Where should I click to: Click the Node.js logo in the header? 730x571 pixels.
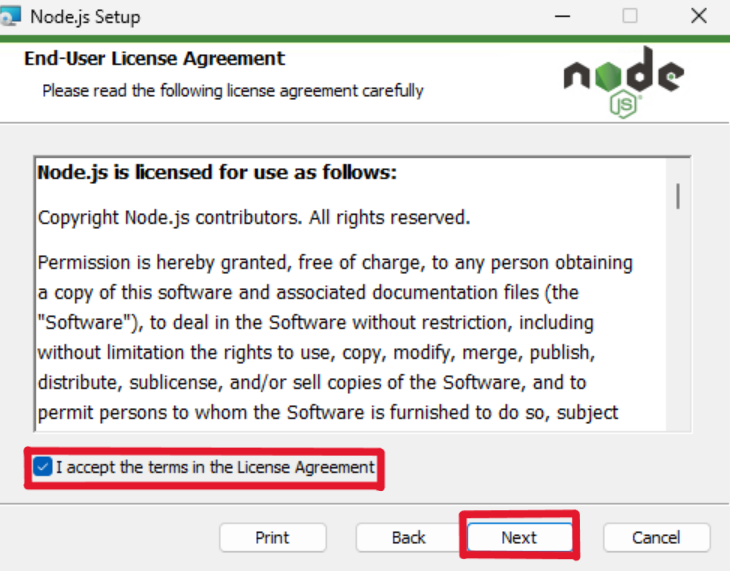point(622,76)
